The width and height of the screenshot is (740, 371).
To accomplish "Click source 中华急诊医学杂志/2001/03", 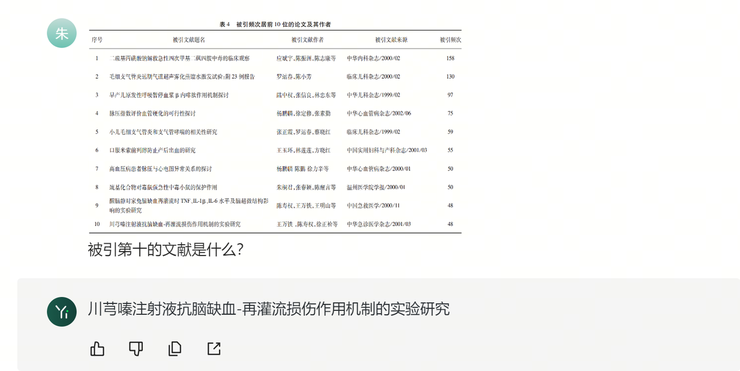I will click(x=379, y=224).
